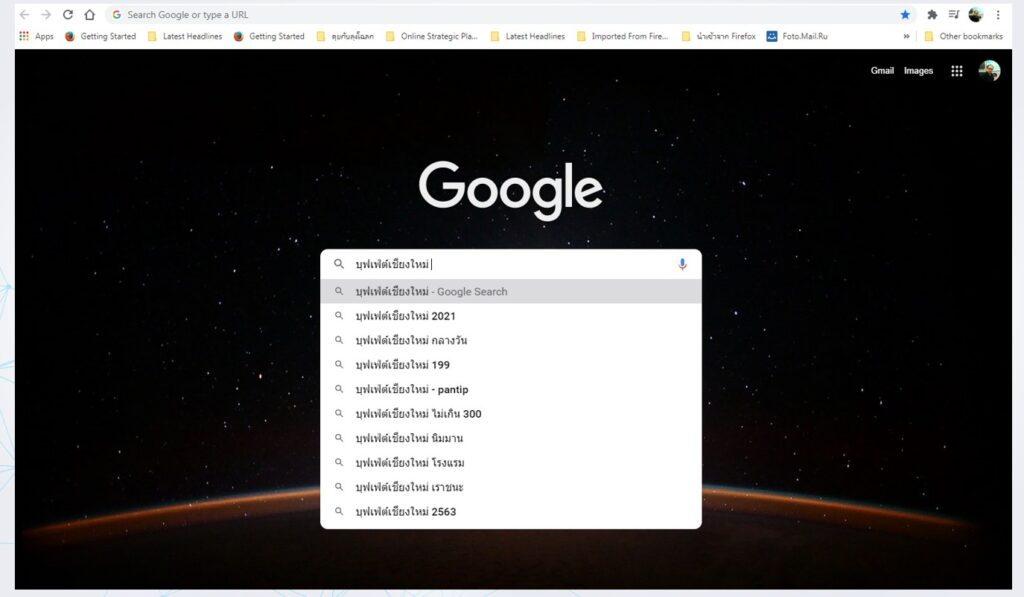1024x597 pixels.
Task: Start voice search with microphone icon
Action: (682, 264)
